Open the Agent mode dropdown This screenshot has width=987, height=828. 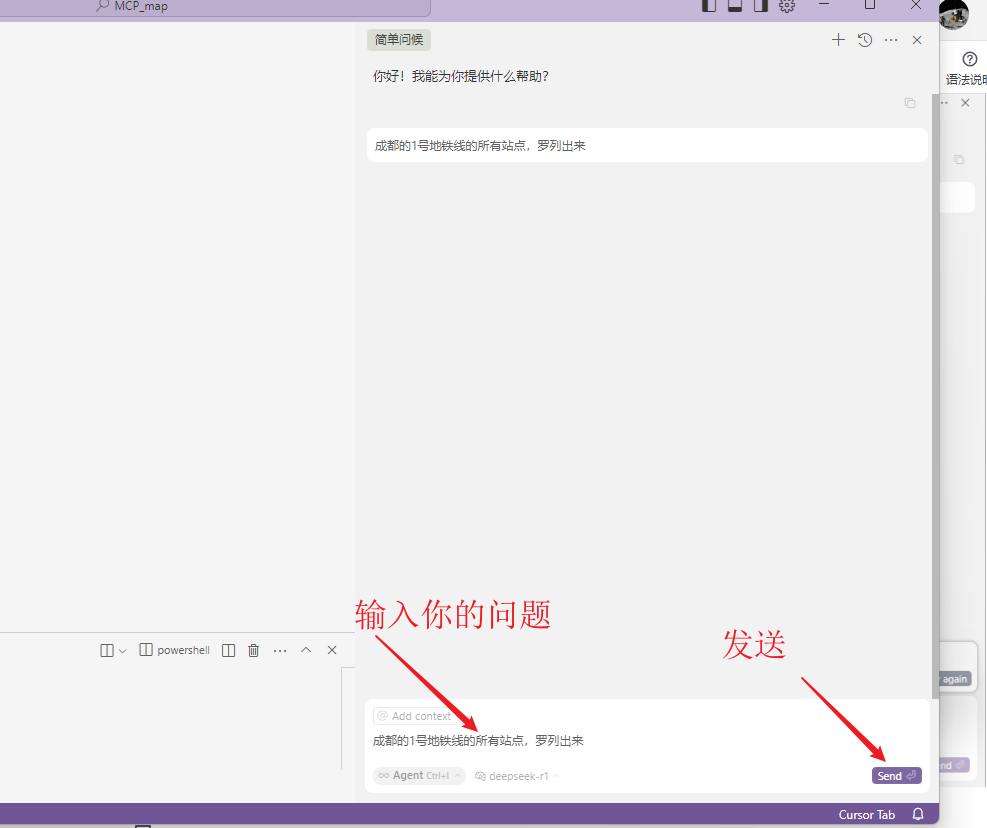tap(419, 776)
